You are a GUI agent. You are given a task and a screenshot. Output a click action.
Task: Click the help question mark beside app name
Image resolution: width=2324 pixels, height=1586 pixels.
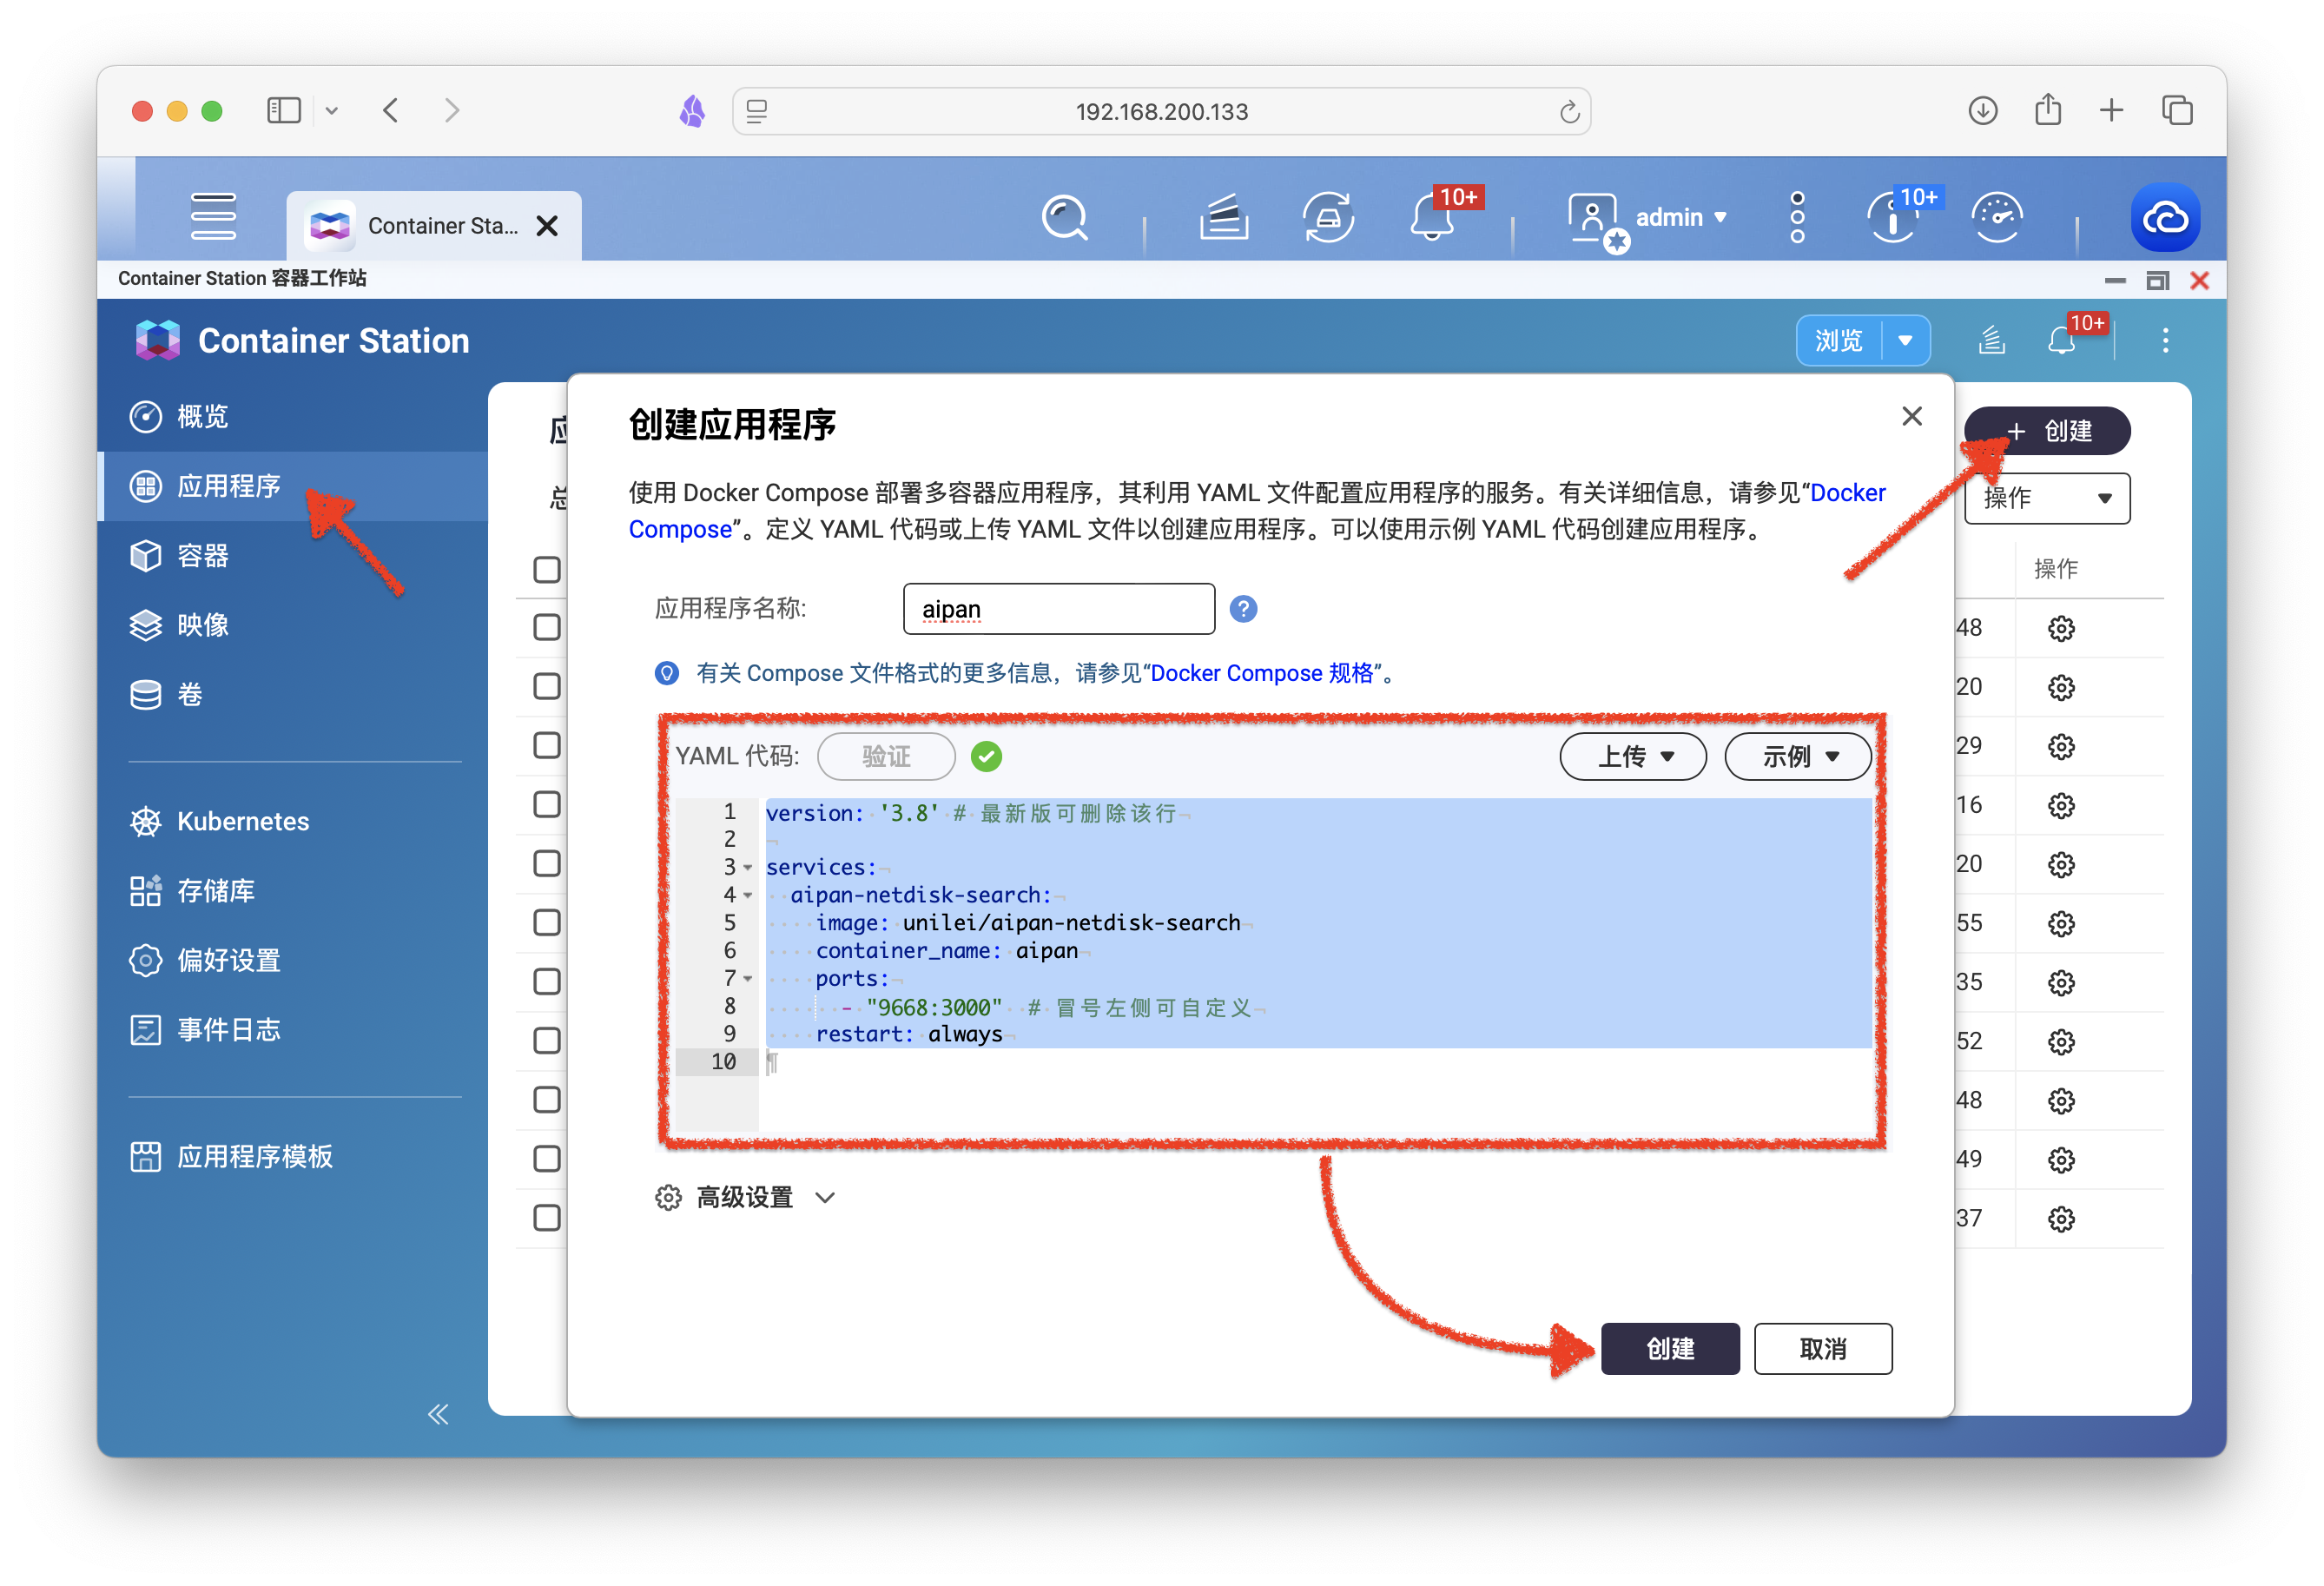click(x=1243, y=609)
